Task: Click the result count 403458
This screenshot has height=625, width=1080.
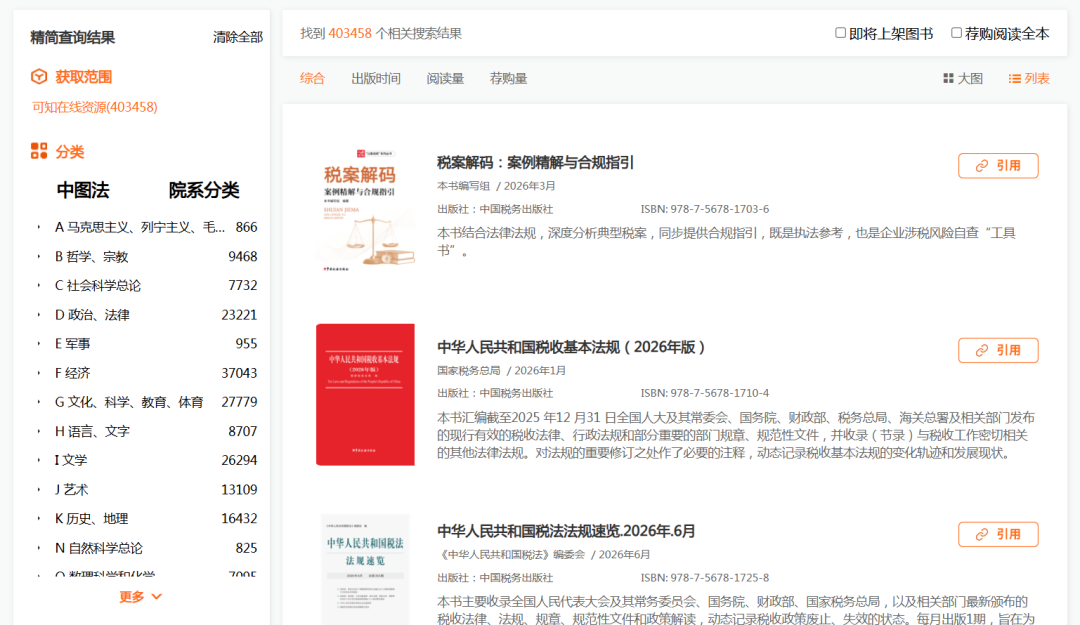Action: pos(350,33)
